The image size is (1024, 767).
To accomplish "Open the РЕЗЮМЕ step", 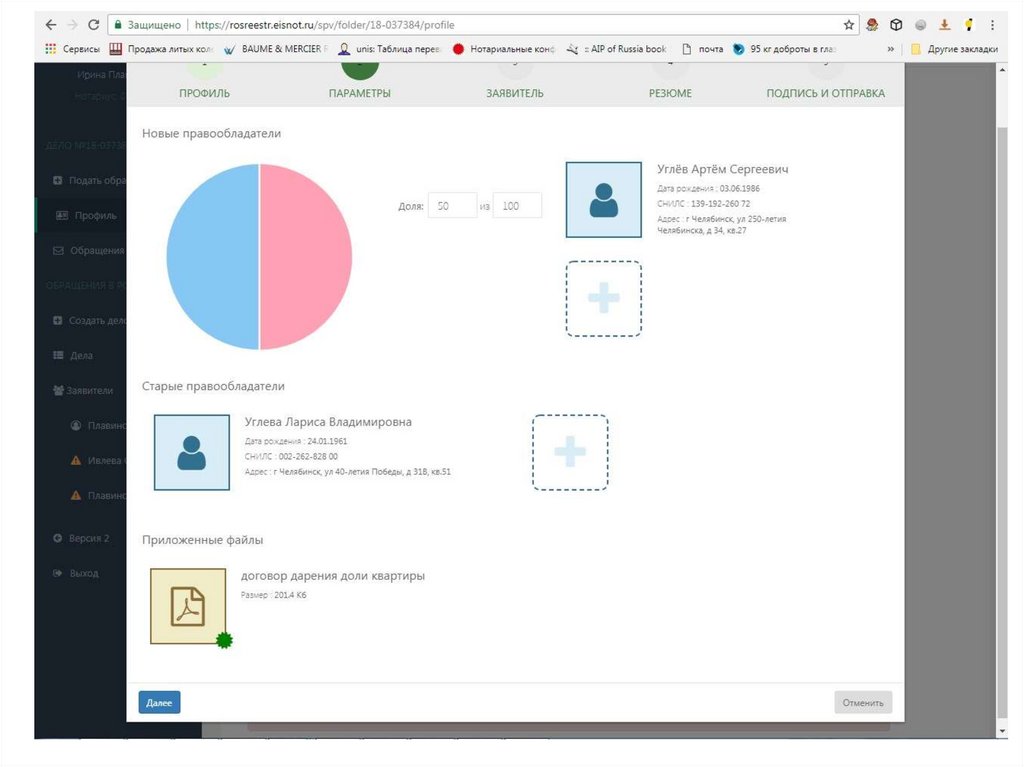I will tap(670, 93).
